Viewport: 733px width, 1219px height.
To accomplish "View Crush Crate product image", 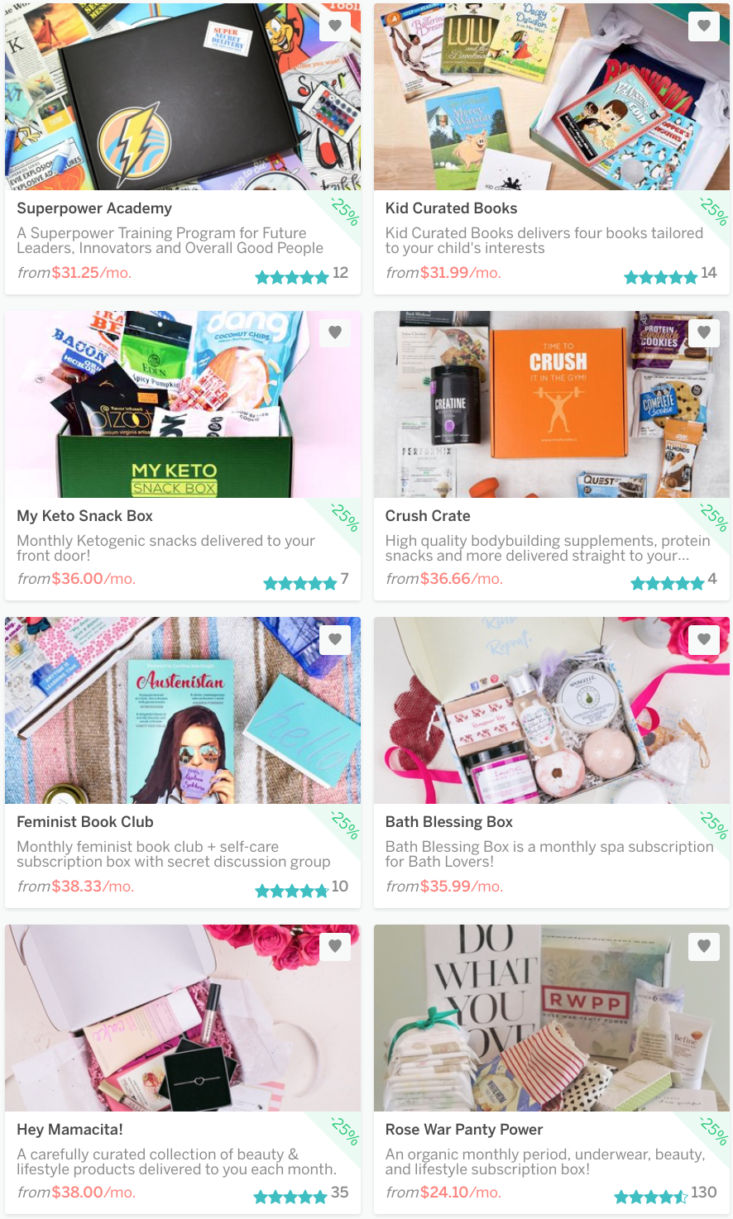I will click(x=552, y=404).
